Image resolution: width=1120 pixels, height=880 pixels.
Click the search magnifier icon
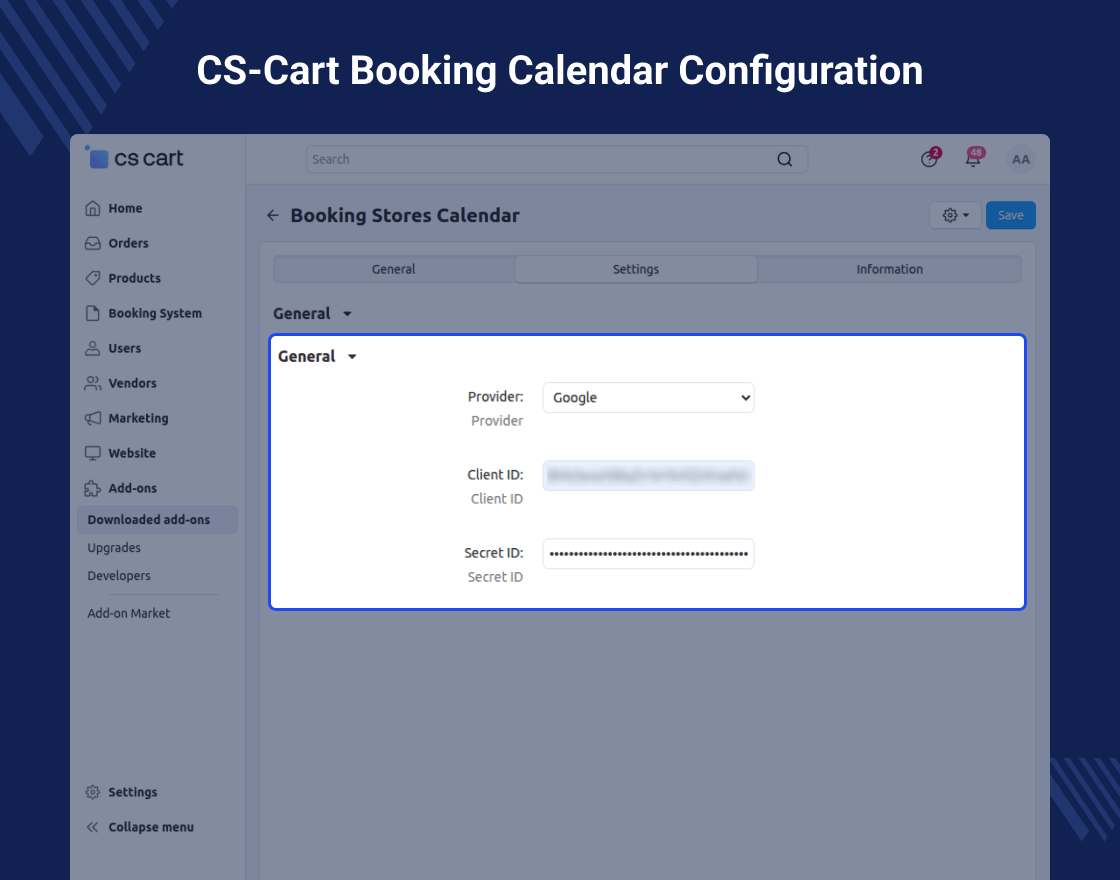[x=785, y=159]
